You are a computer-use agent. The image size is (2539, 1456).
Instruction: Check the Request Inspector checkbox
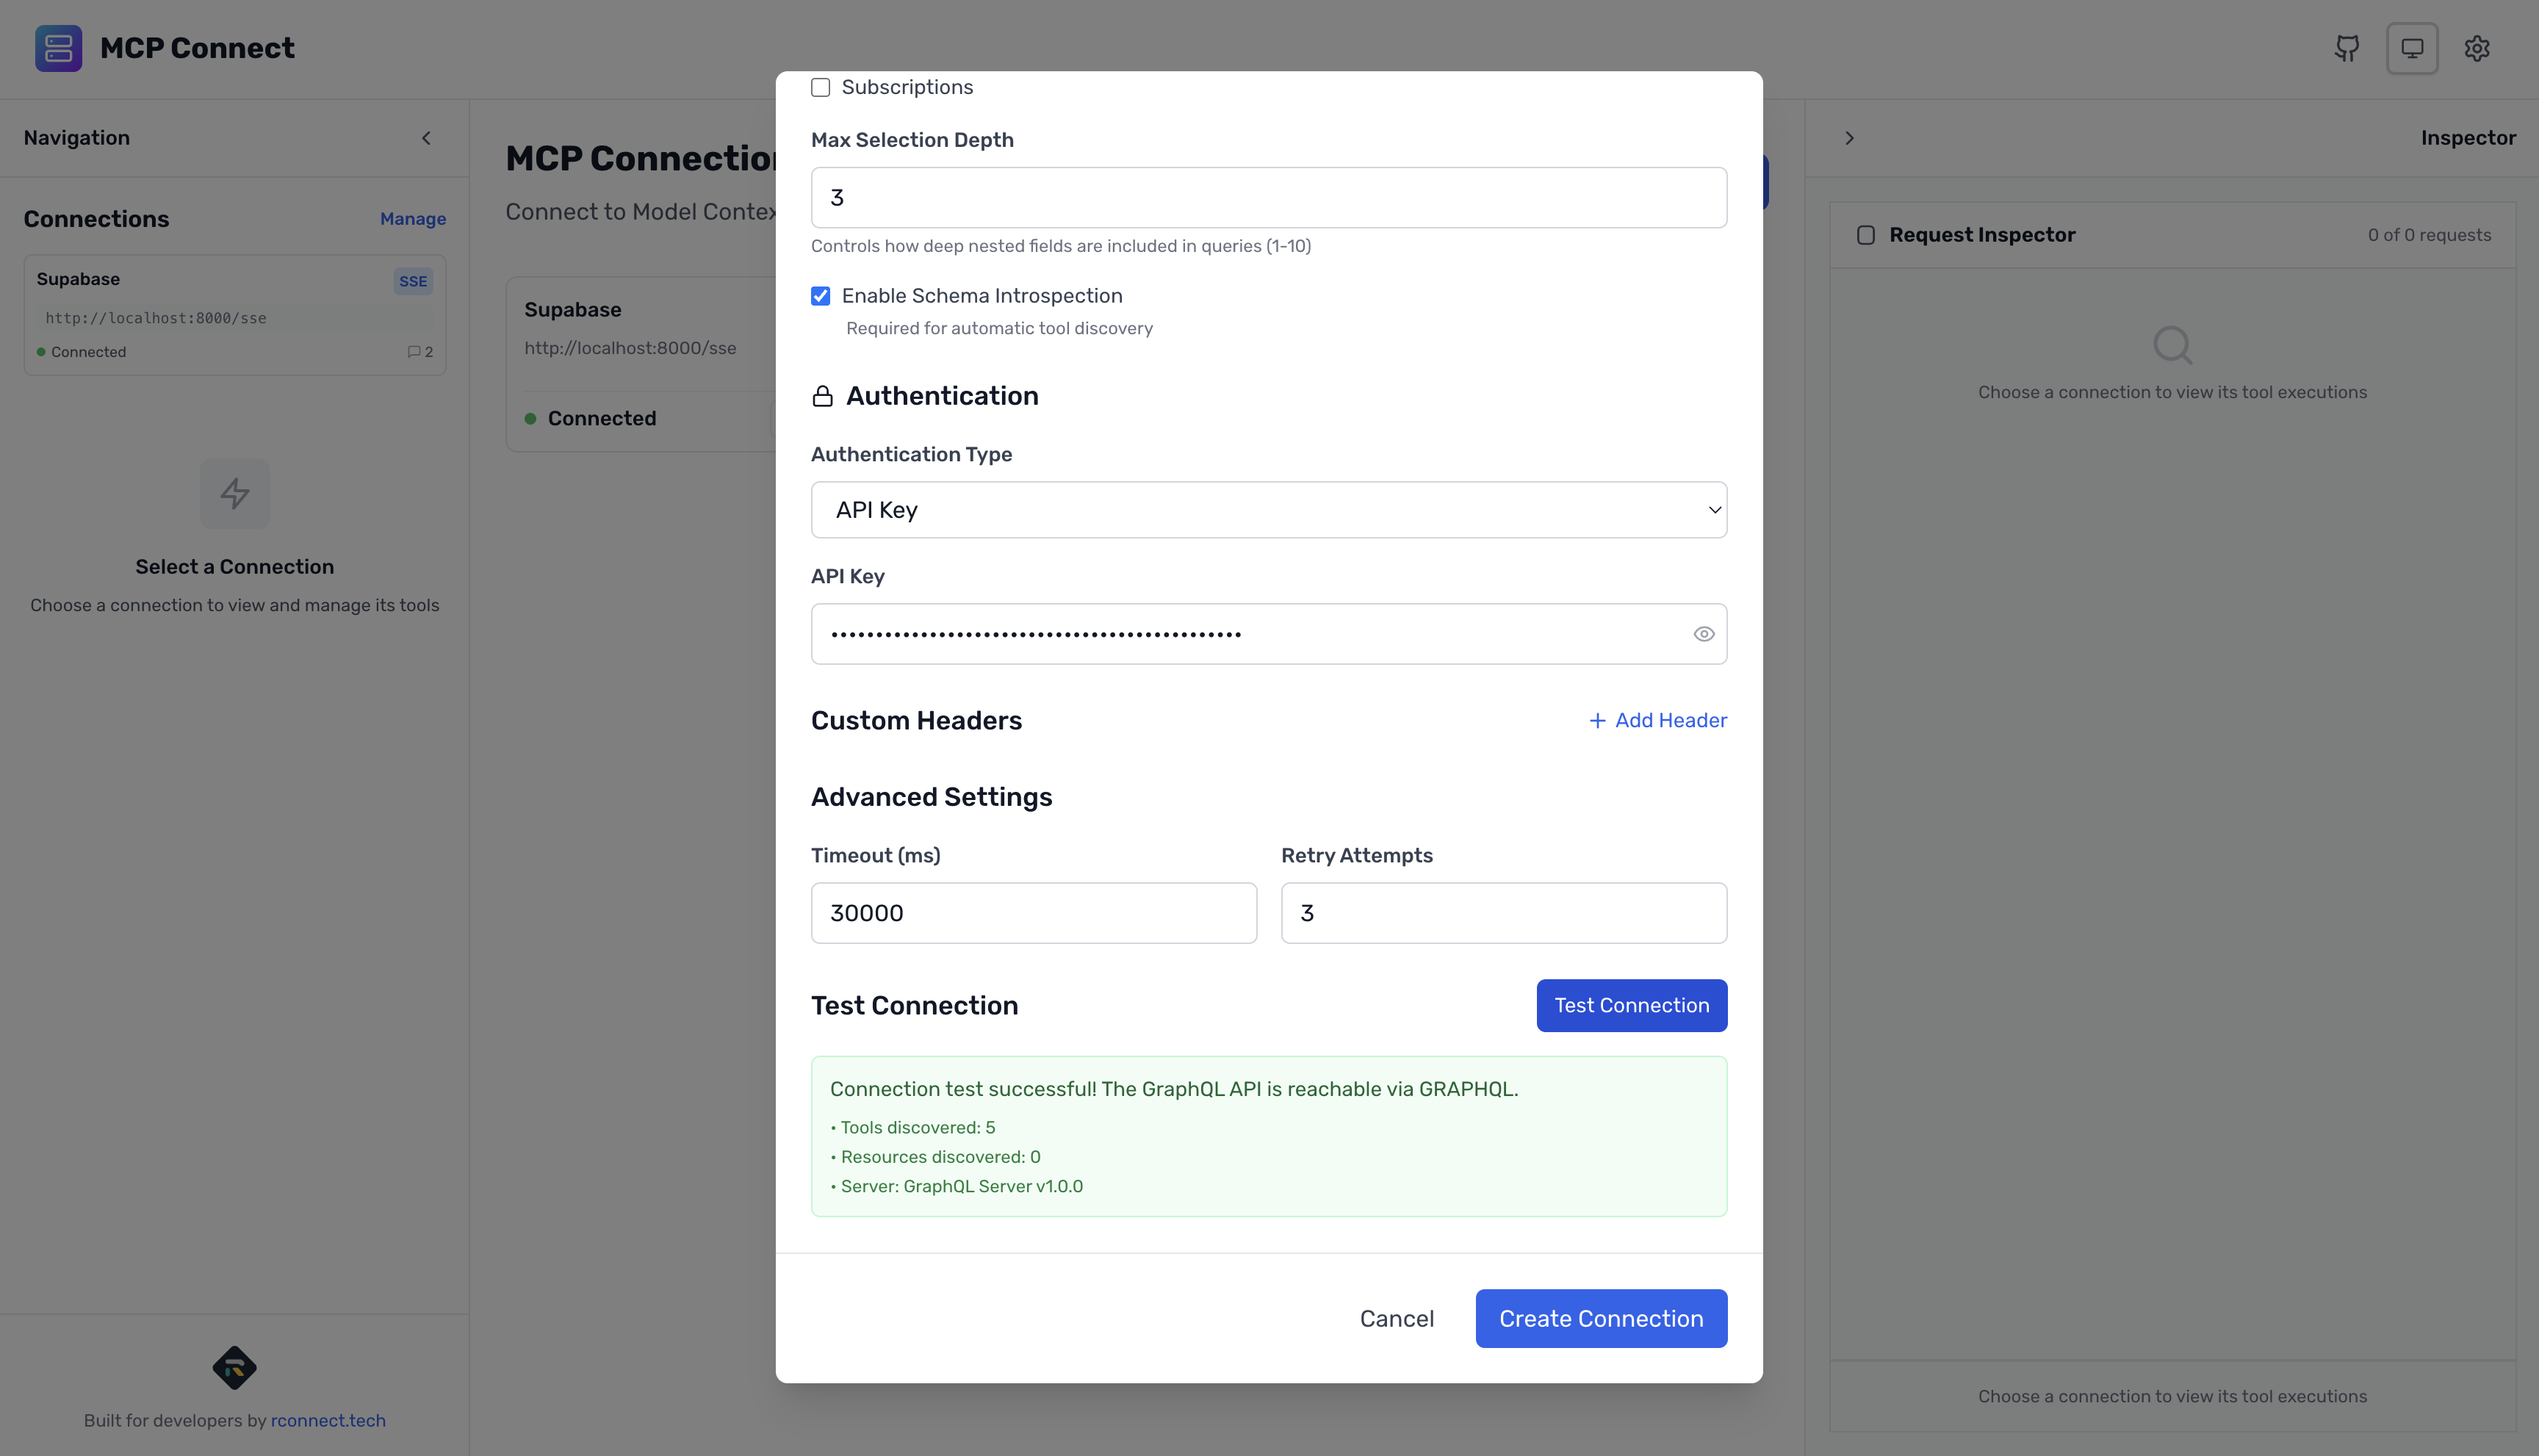tap(1866, 234)
